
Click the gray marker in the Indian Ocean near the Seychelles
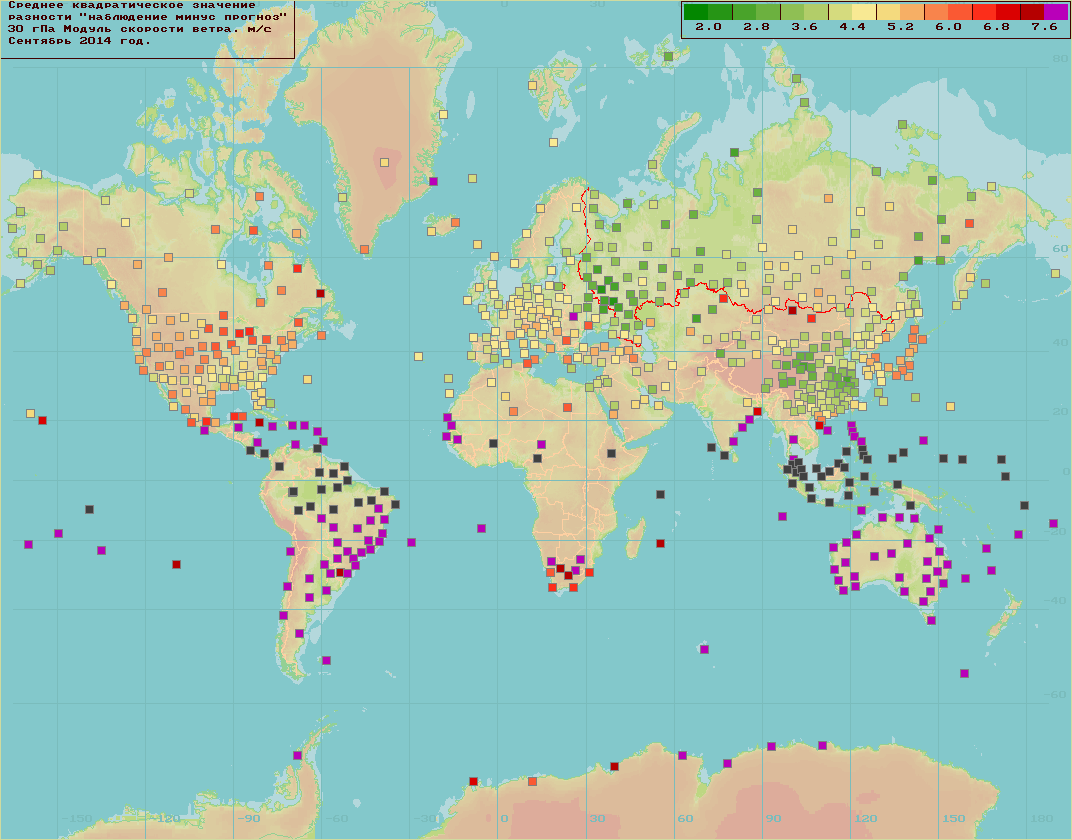(x=660, y=494)
